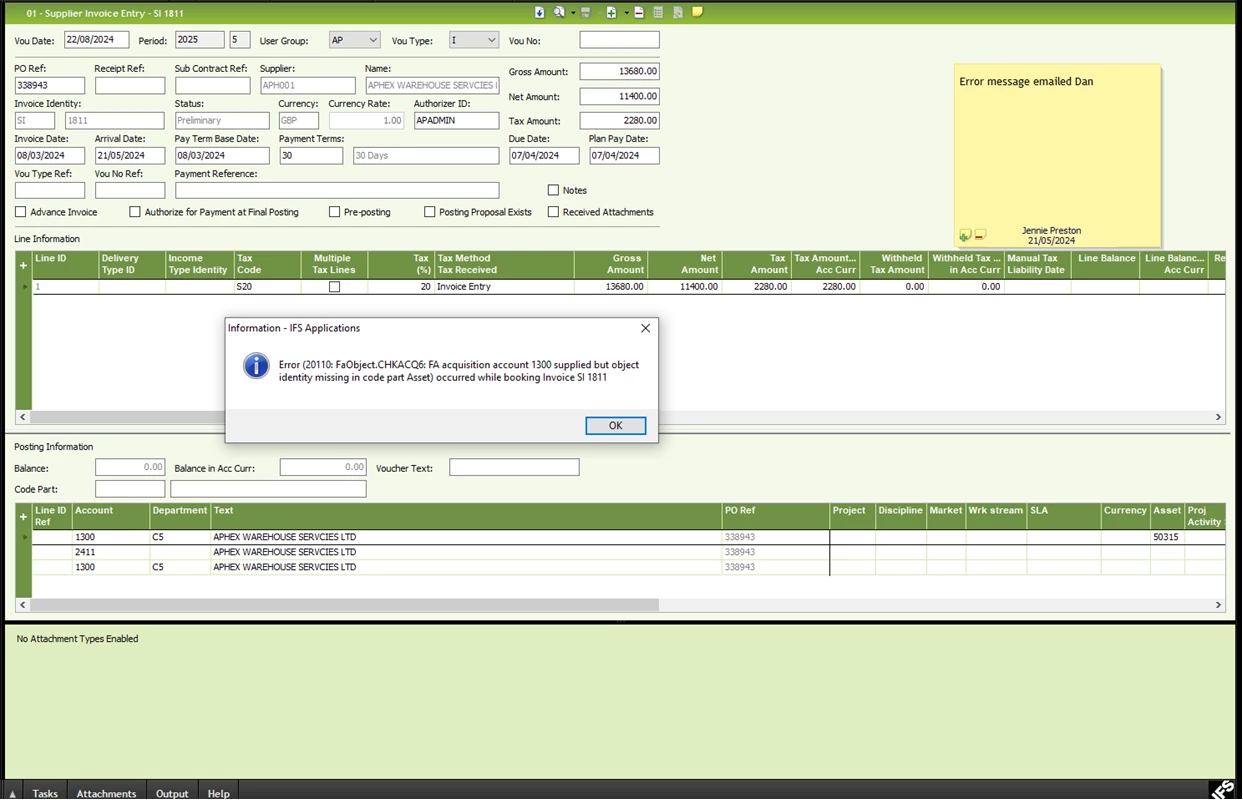
Task: Open the Output menu in the bottom bar
Action: click(x=172, y=793)
